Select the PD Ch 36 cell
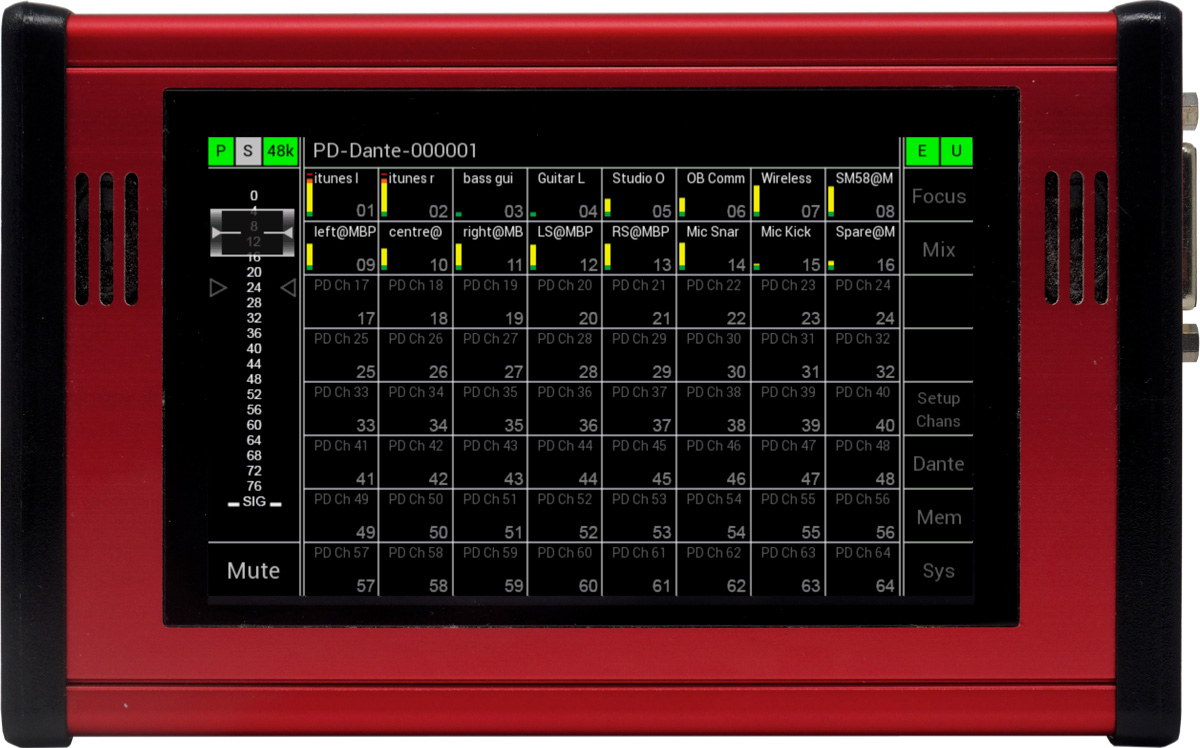 (x=565, y=409)
